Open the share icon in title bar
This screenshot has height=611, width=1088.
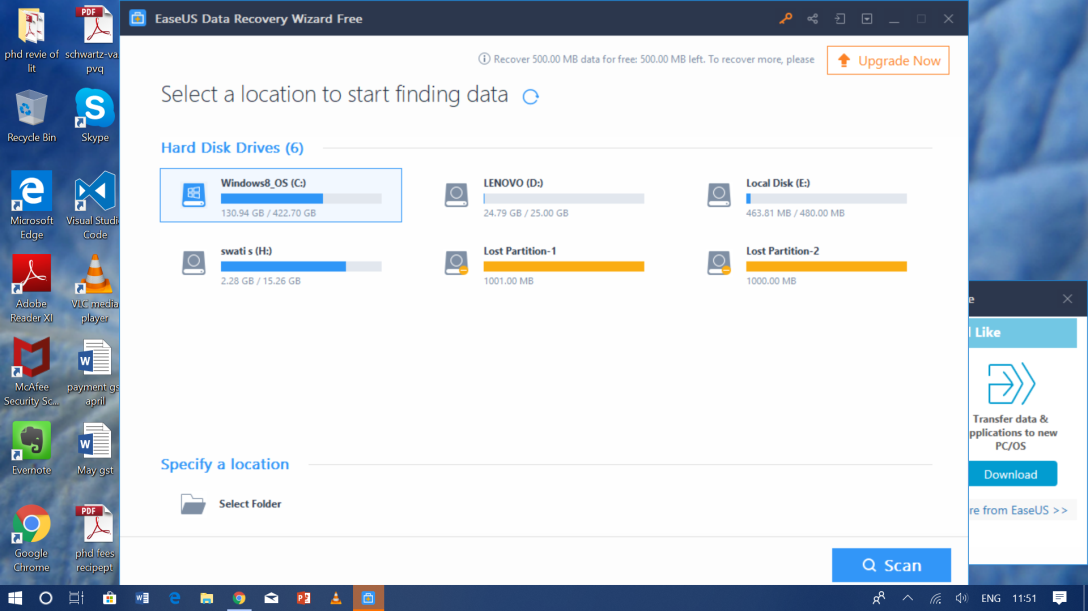[x=813, y=19]
